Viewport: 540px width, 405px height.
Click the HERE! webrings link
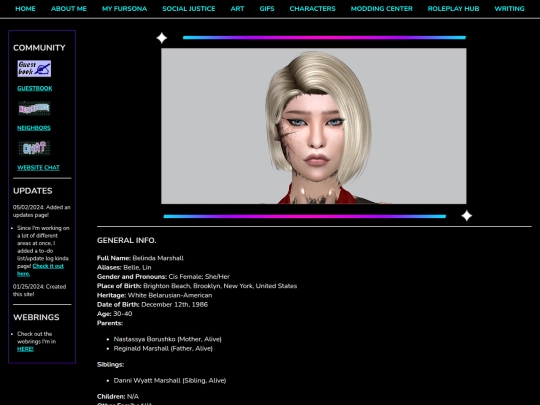[x=25, y=349]
